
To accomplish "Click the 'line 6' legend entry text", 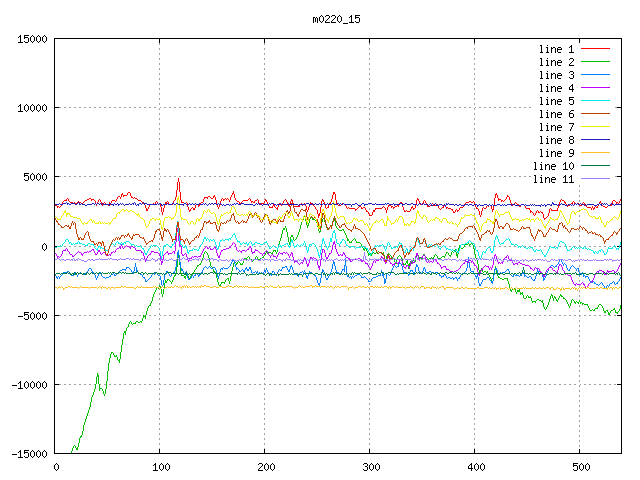I will (x=557, y=114).
